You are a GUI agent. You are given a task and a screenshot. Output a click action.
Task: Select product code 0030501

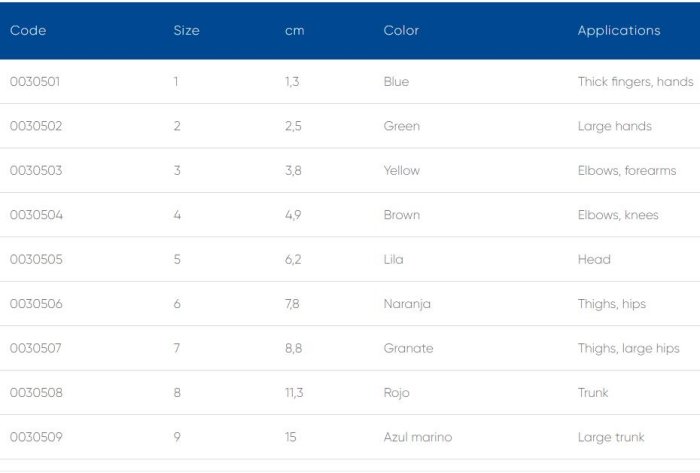[35, 82]
